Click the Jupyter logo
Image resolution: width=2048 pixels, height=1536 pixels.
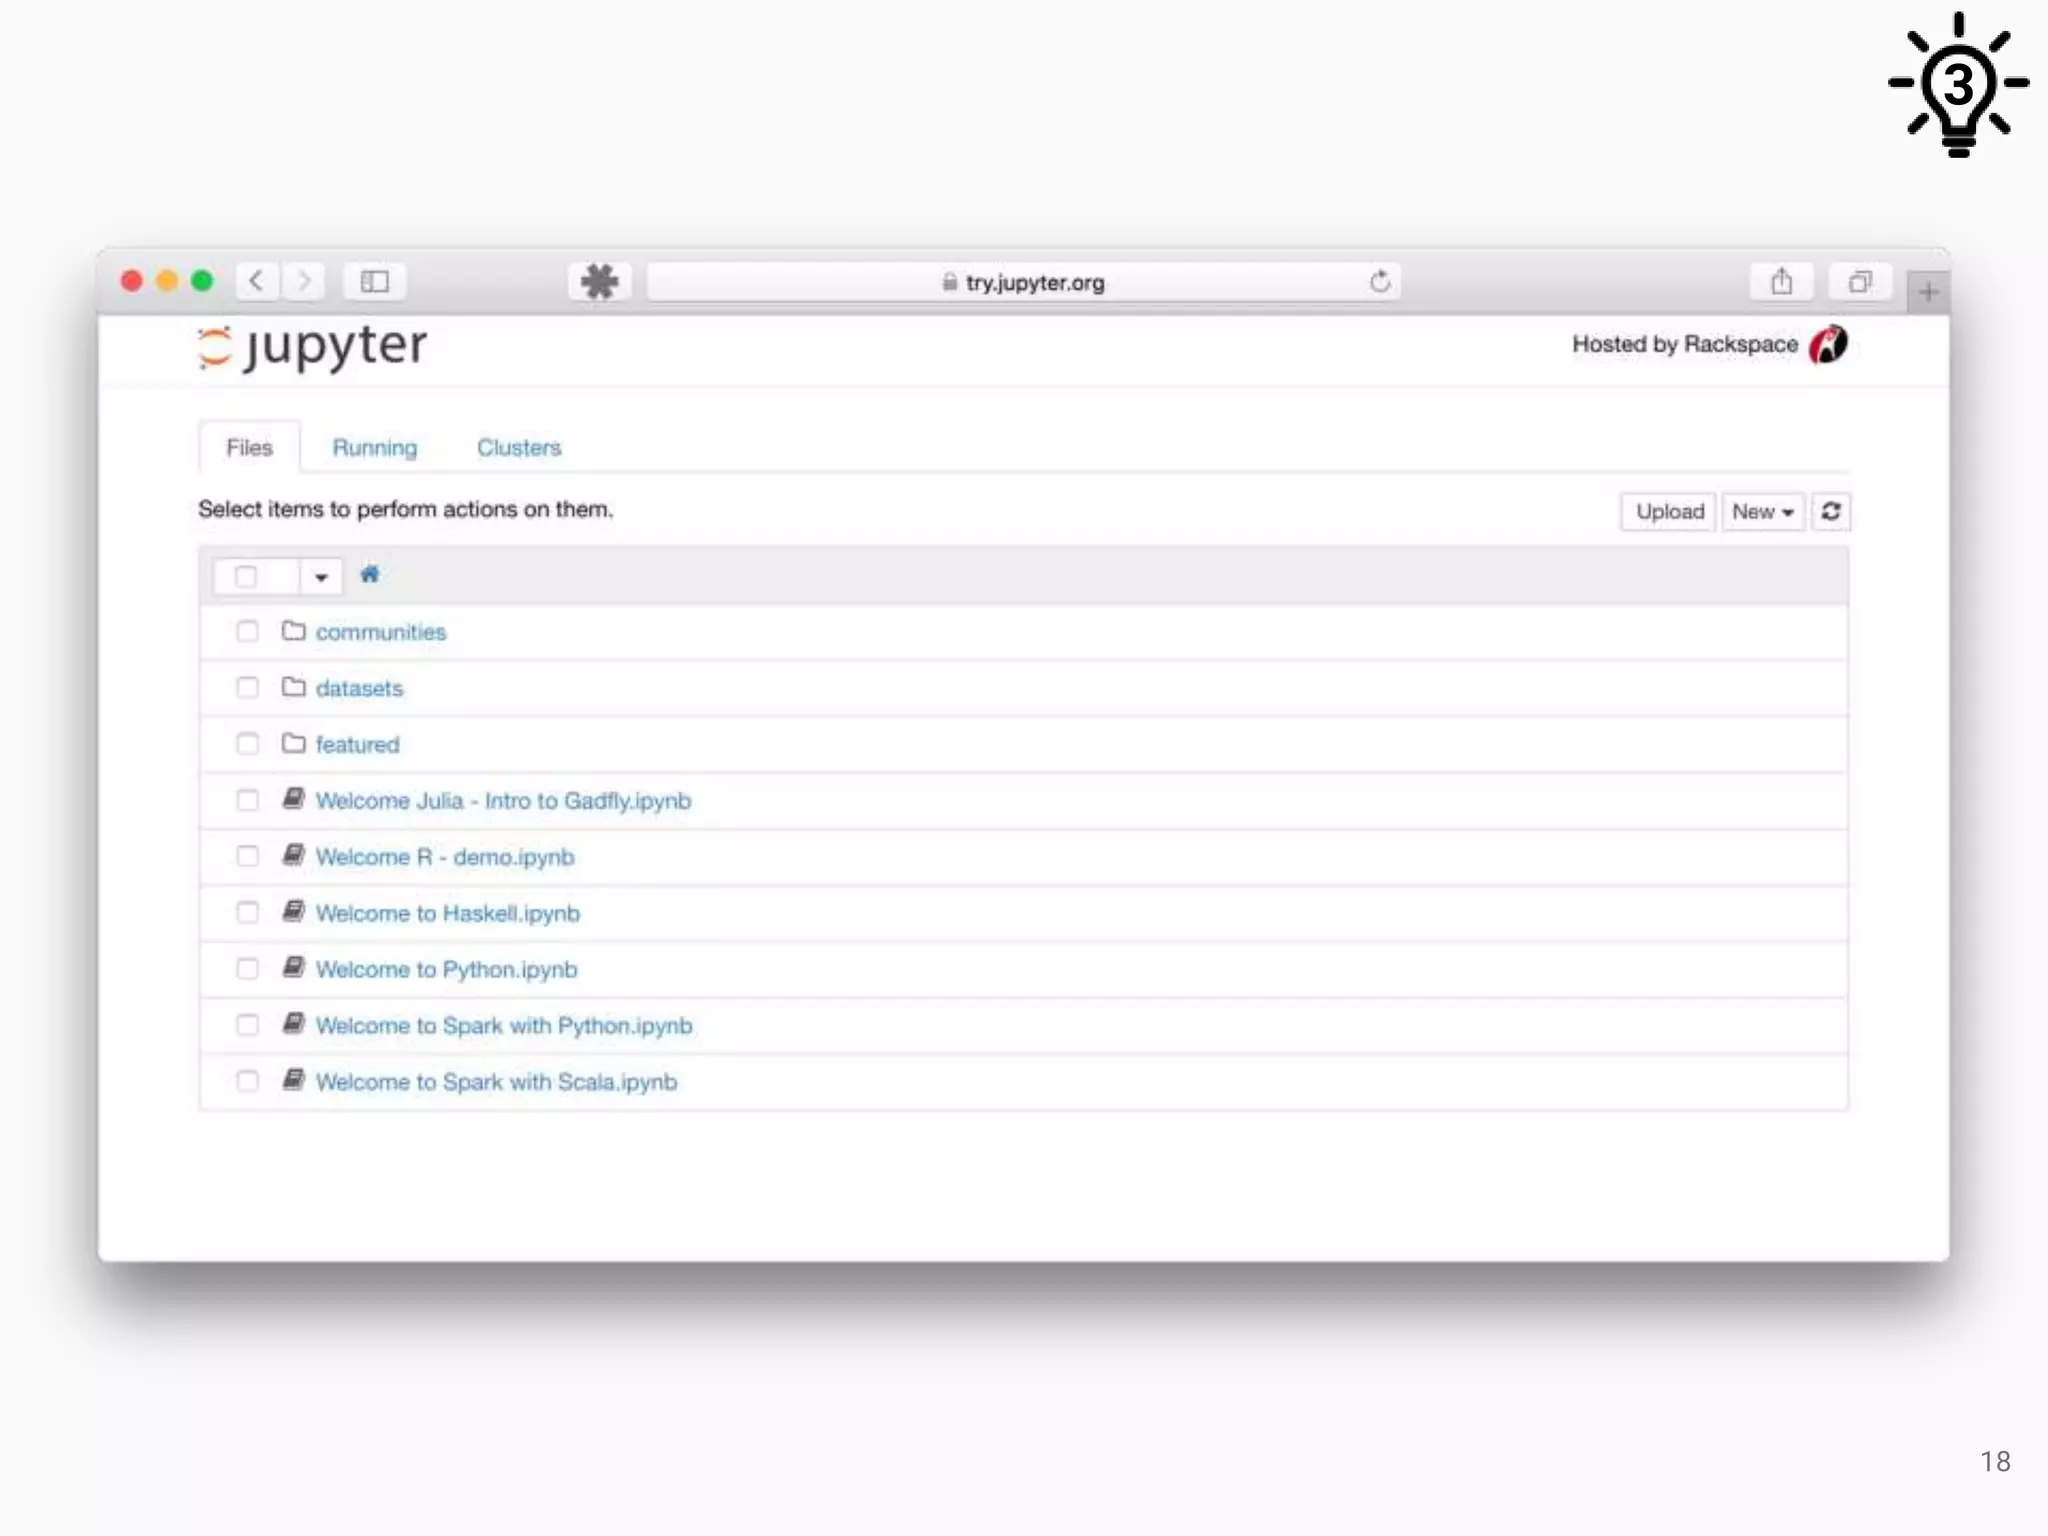pyautogui.click(x=313, y=347)
